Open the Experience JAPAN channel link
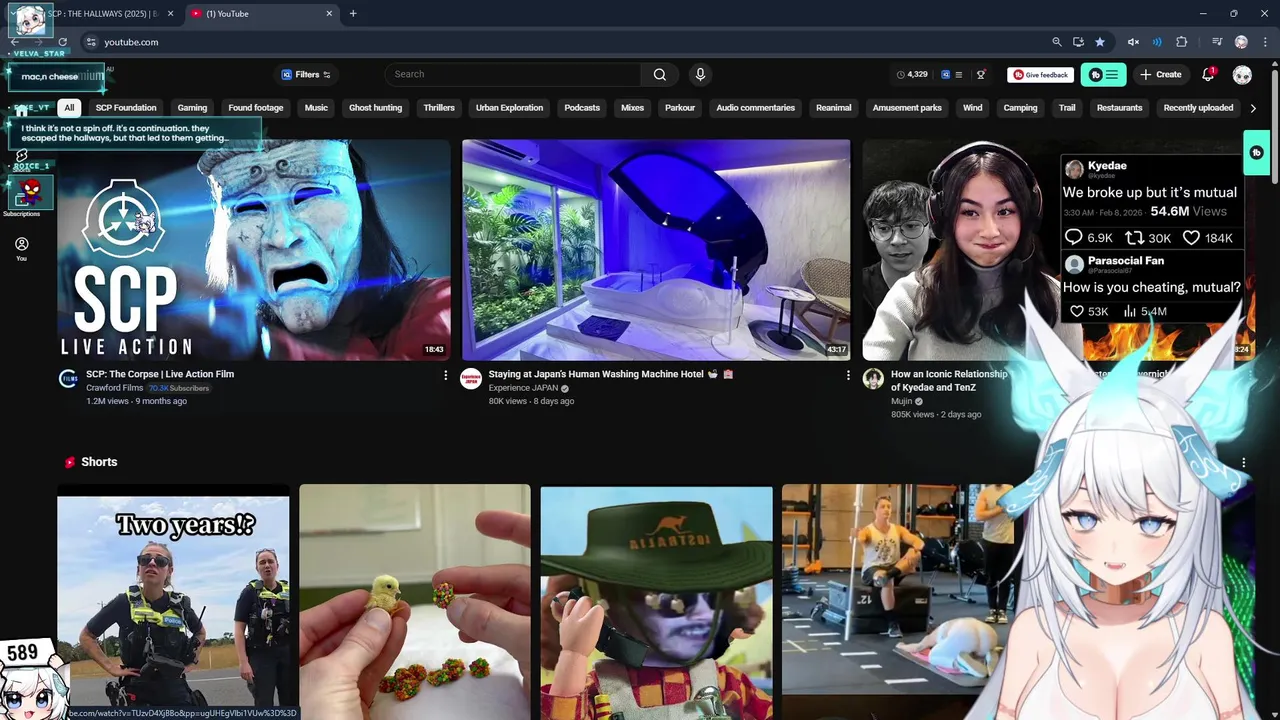Image resolution: width=1280 pixels, height=720 pixels. (x=523, y=388)
